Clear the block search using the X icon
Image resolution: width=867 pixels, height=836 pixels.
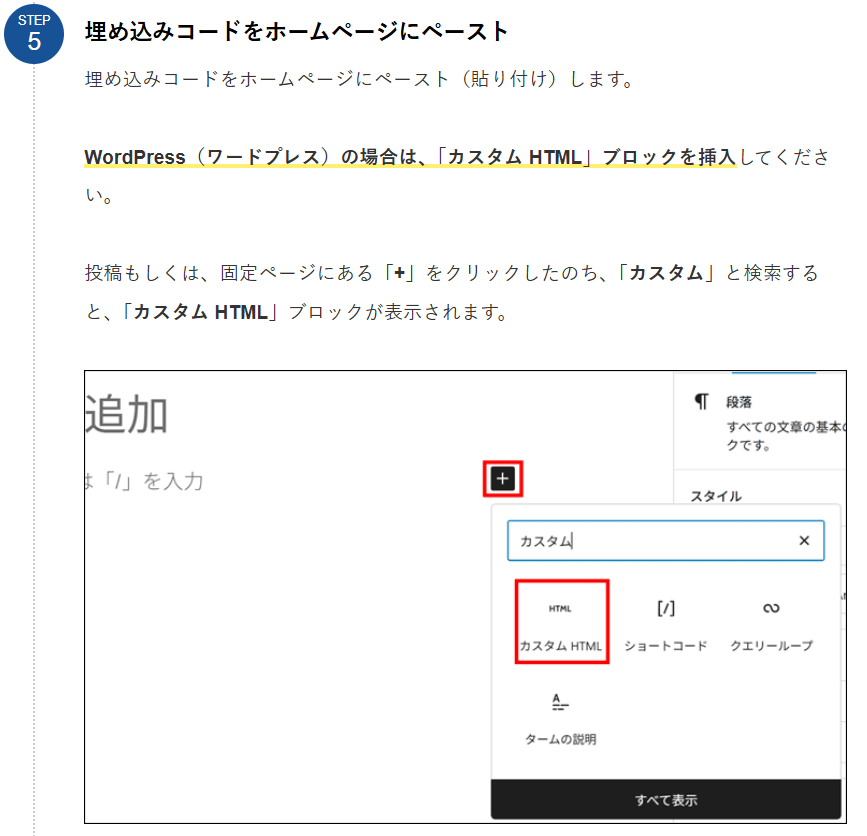804,540
